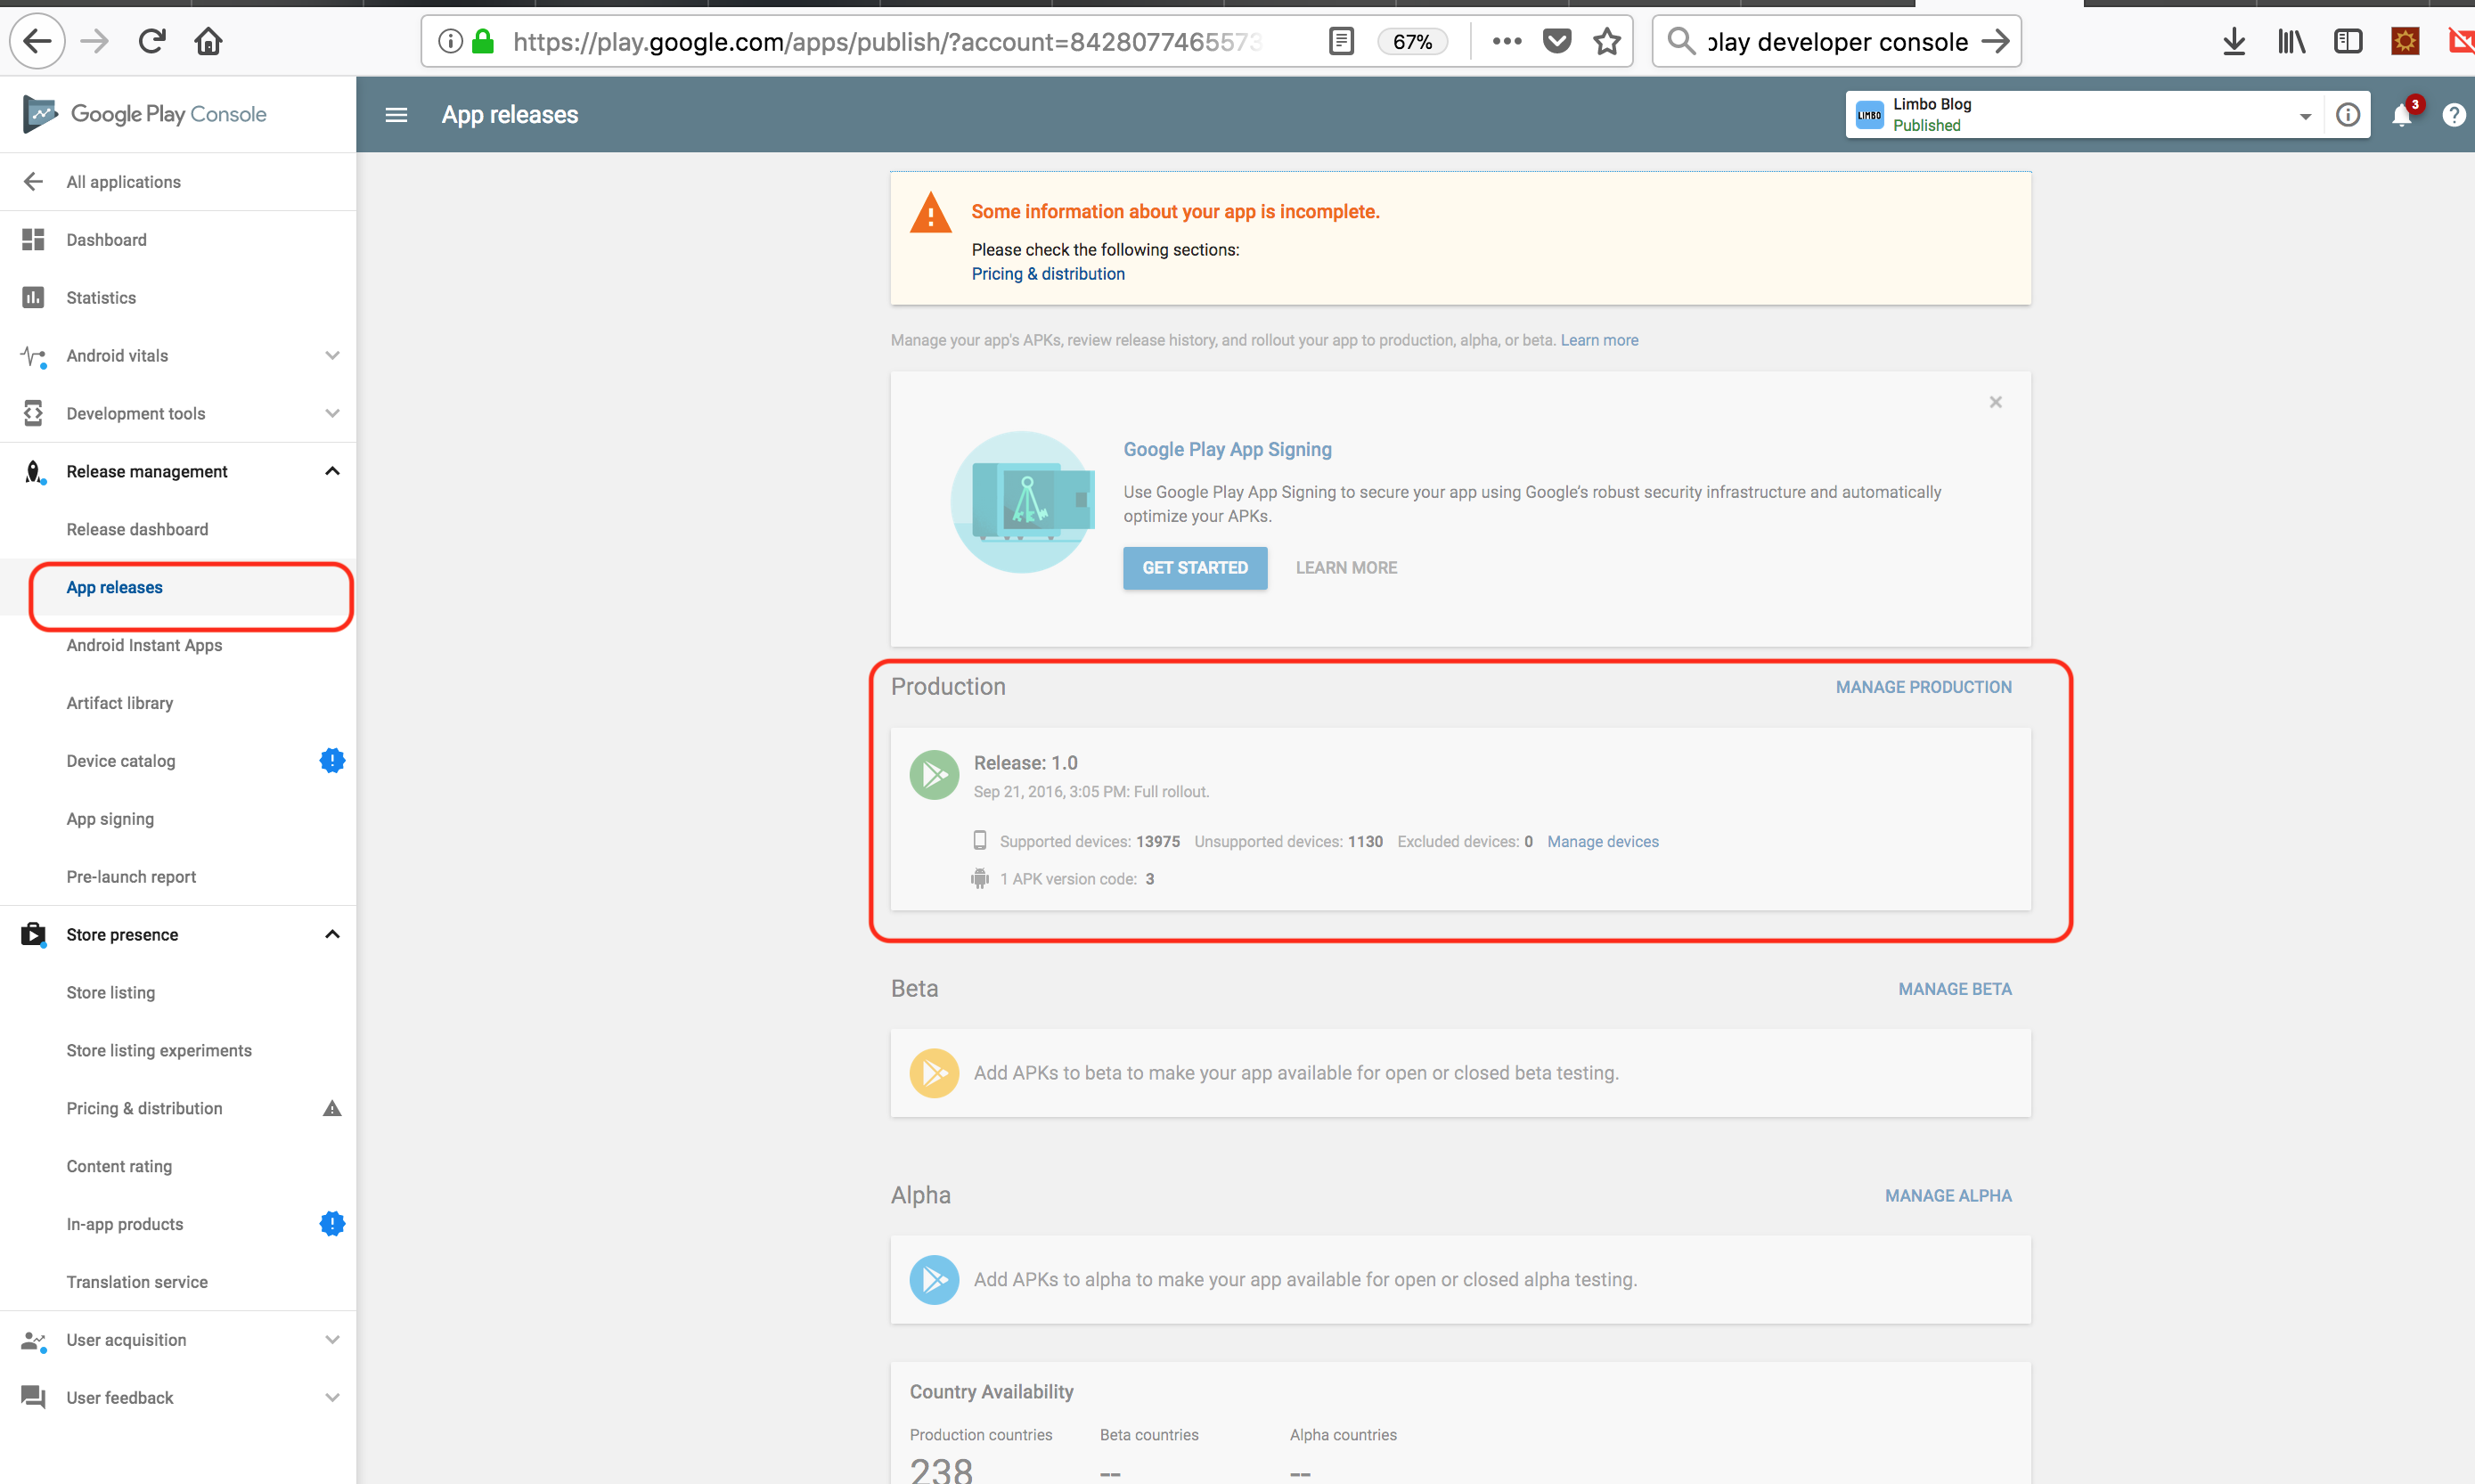Click the Android vitals heartbeat icon

[x=33, y=356]
